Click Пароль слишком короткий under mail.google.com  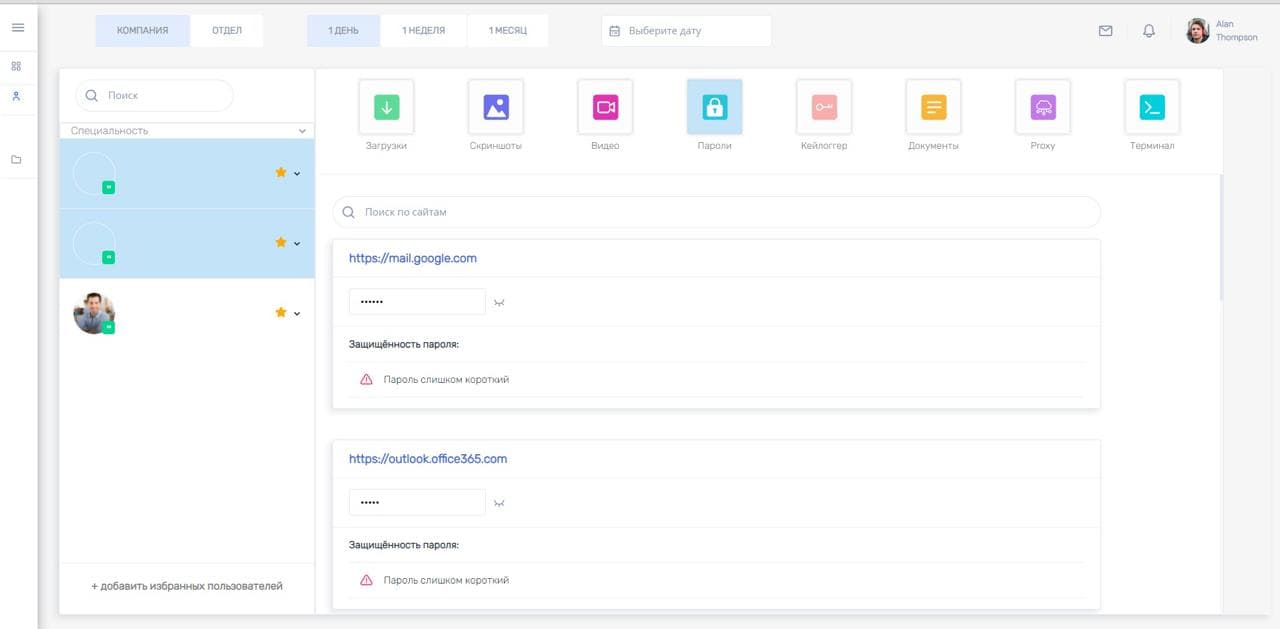(x=446, y=380)
